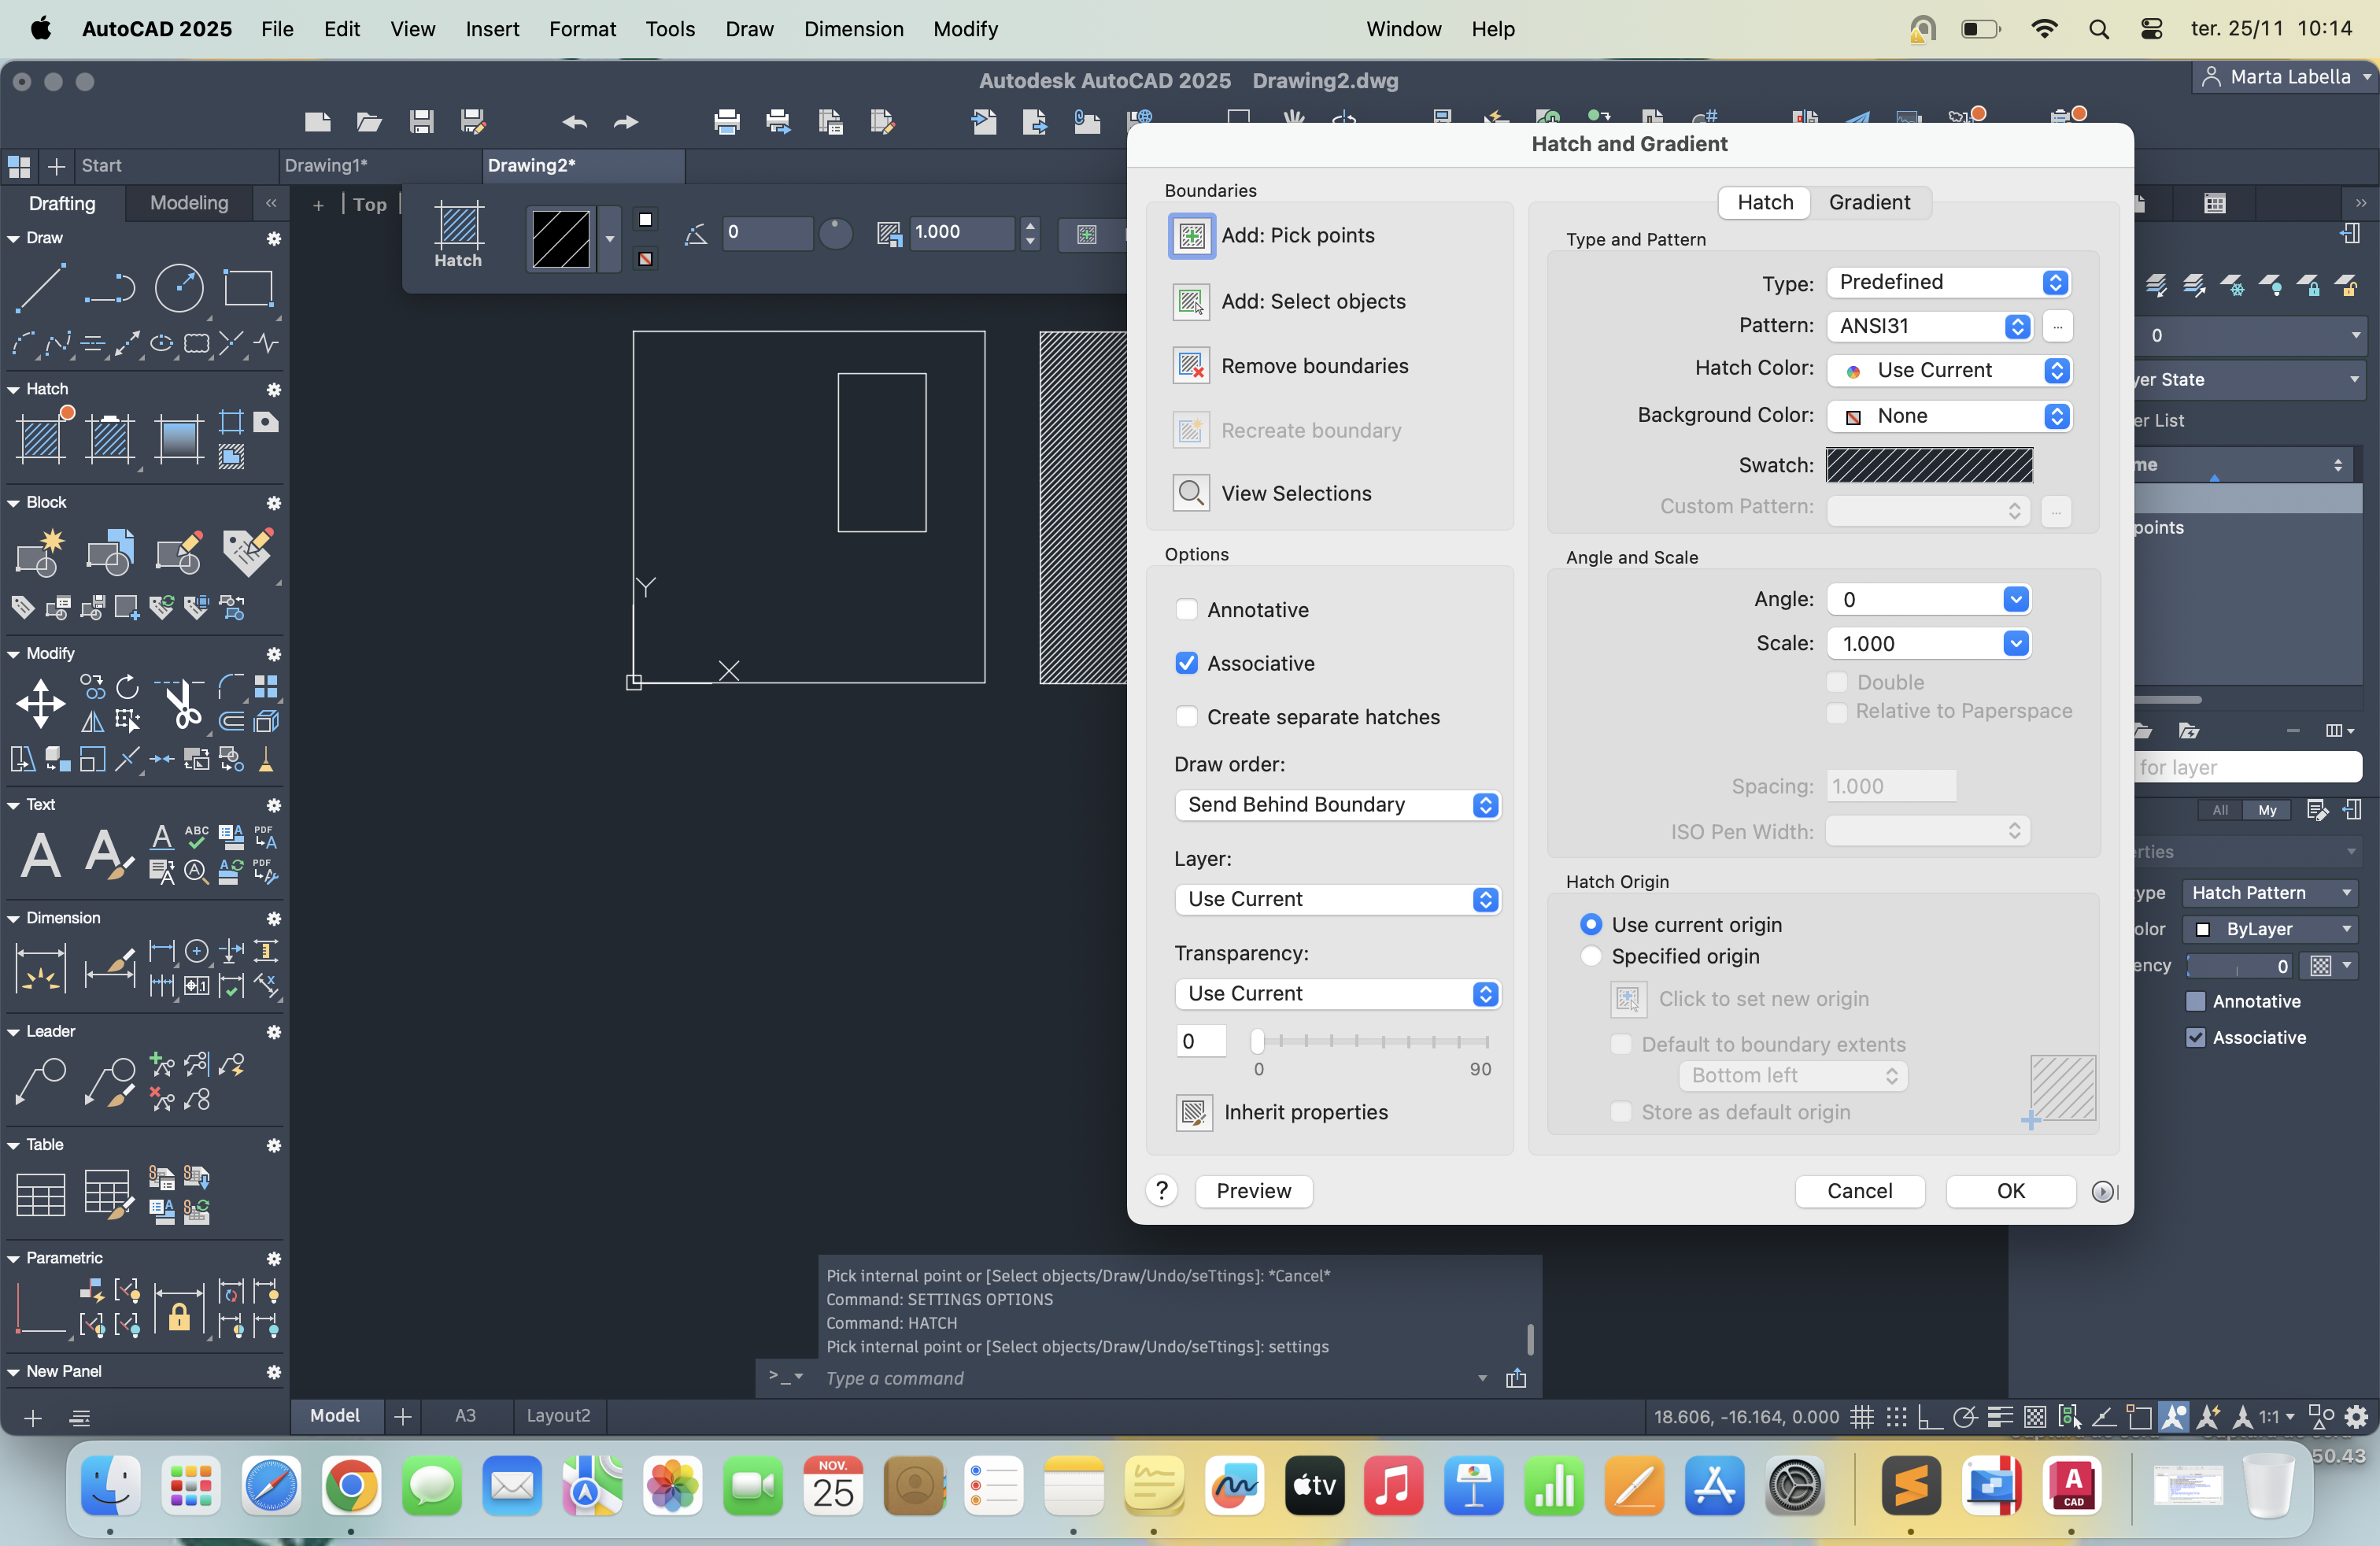This screenshot has height=1546, width=2380.
Task: Select the Specified origin radio button
Action: coord(1590,956)
